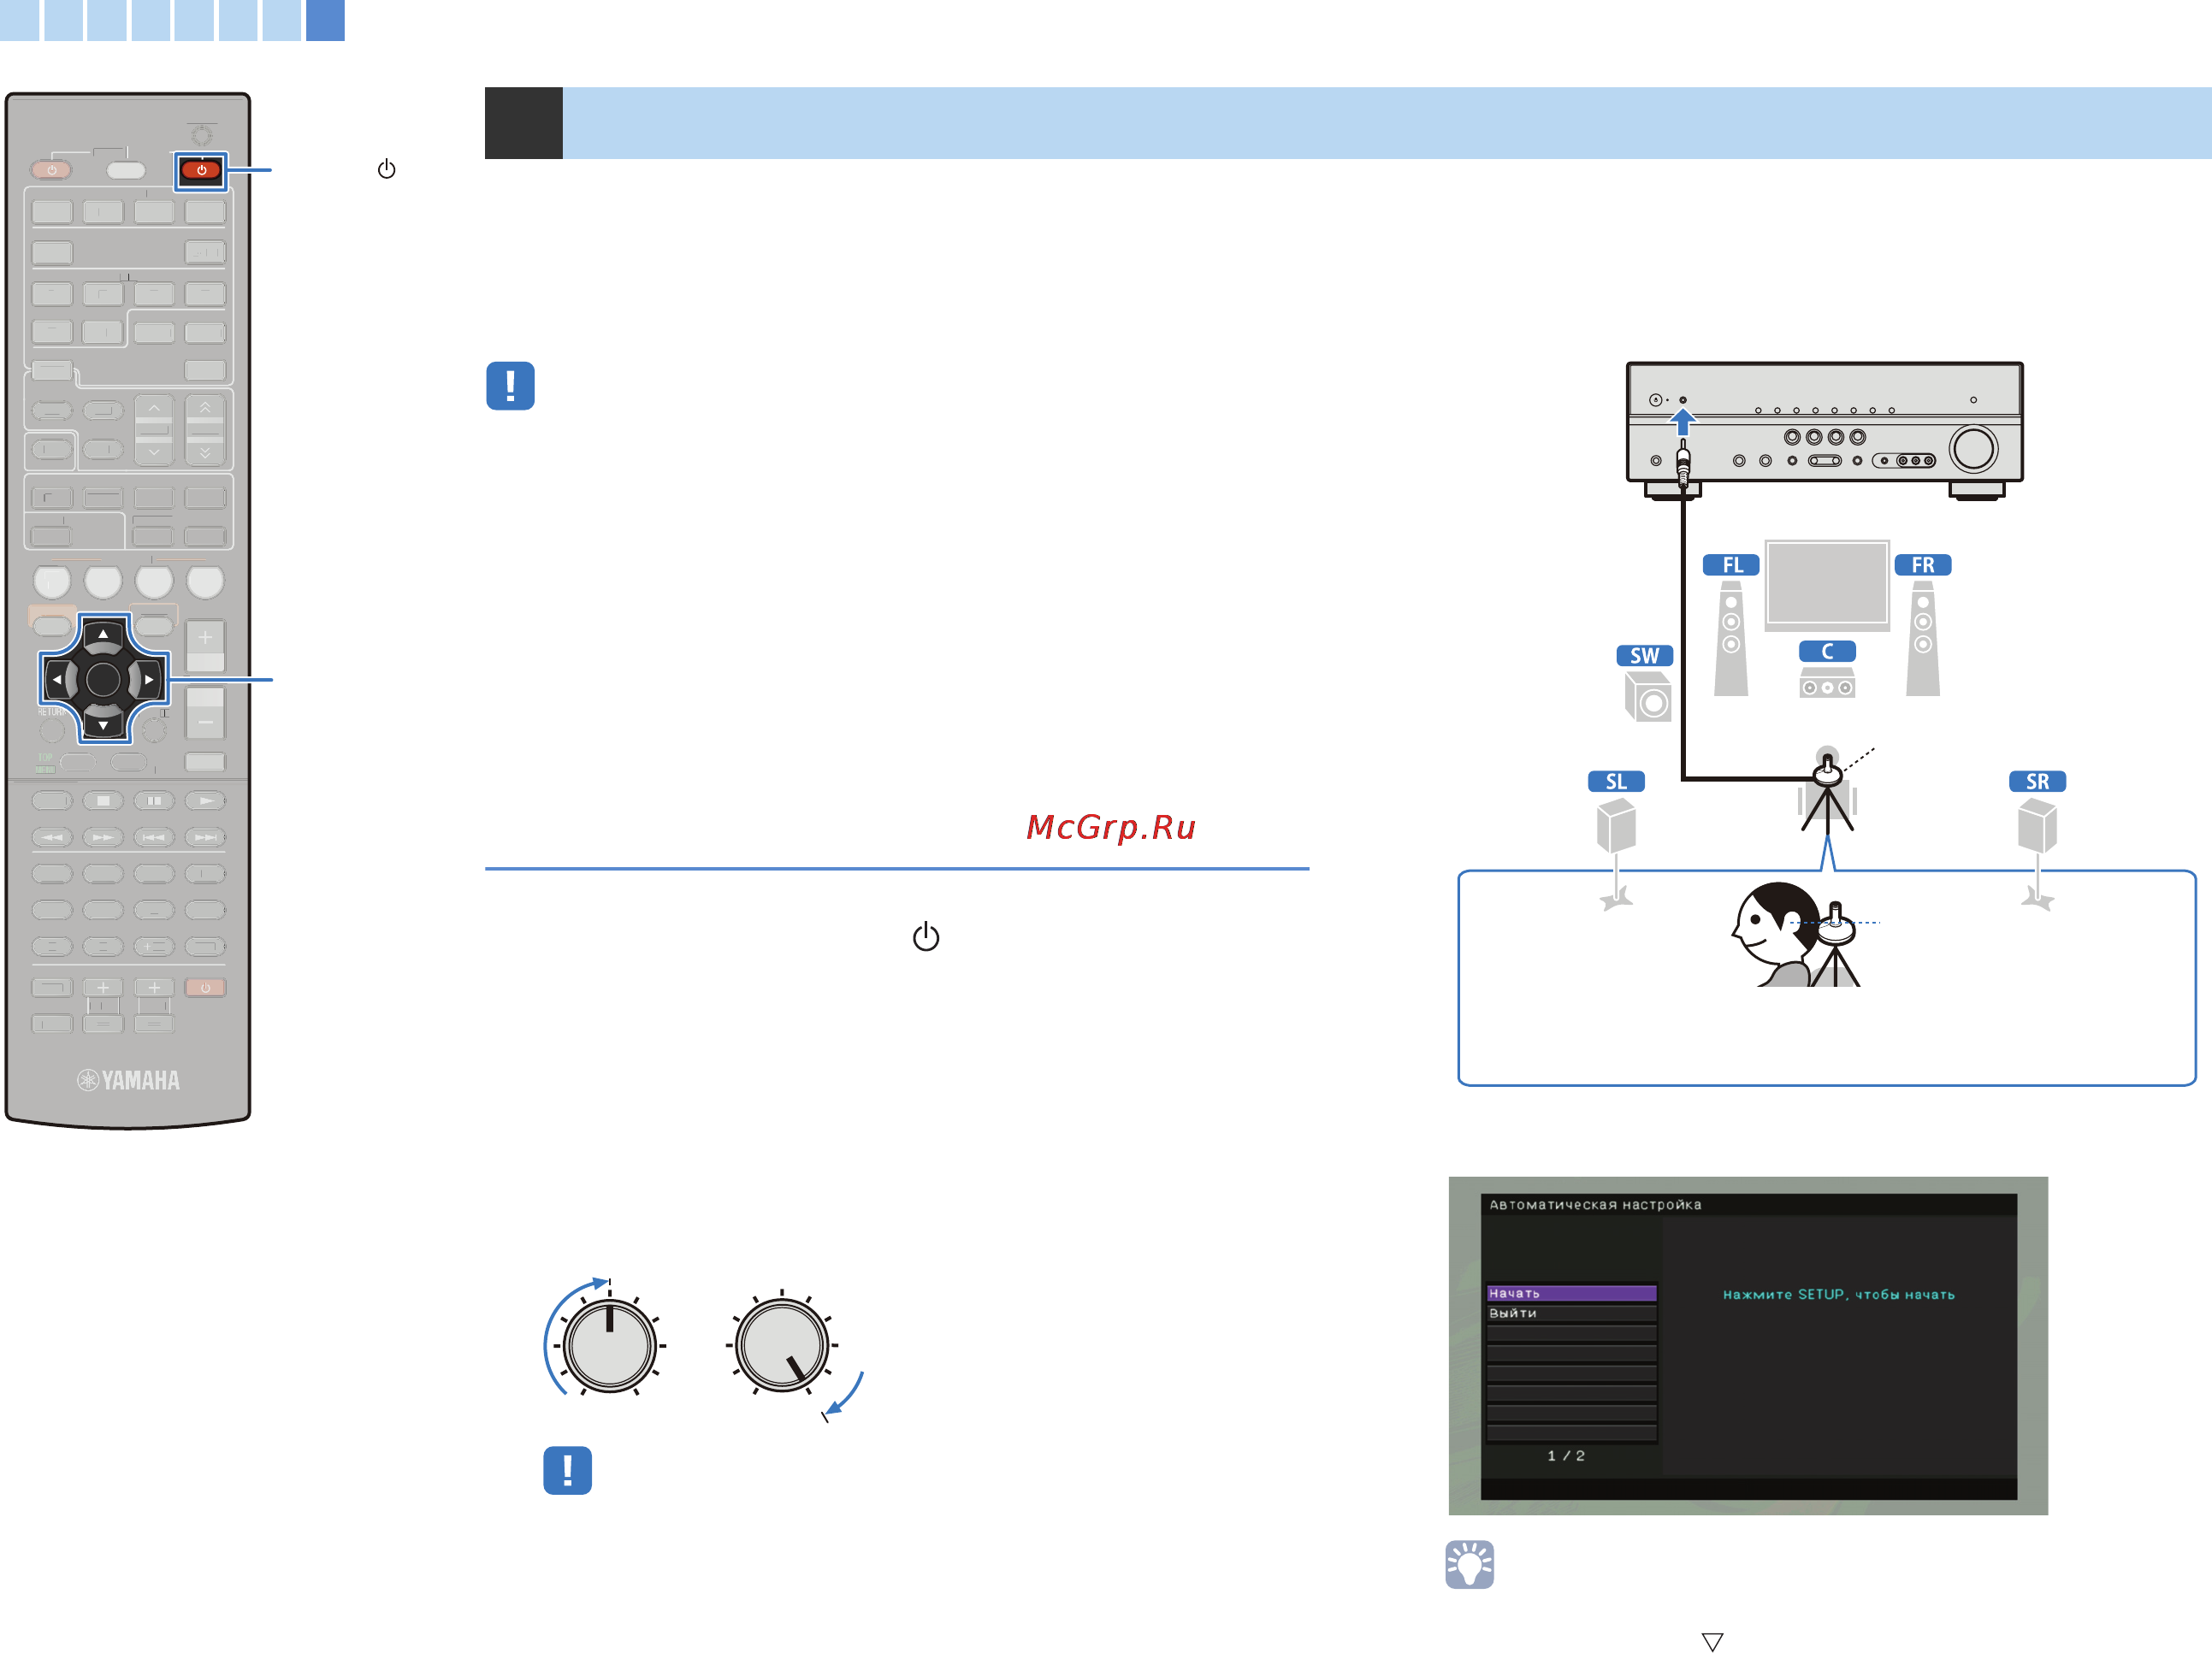2212x1653 pixels.
Task: Click the FR speaker label
Action: click(1923, 565)
